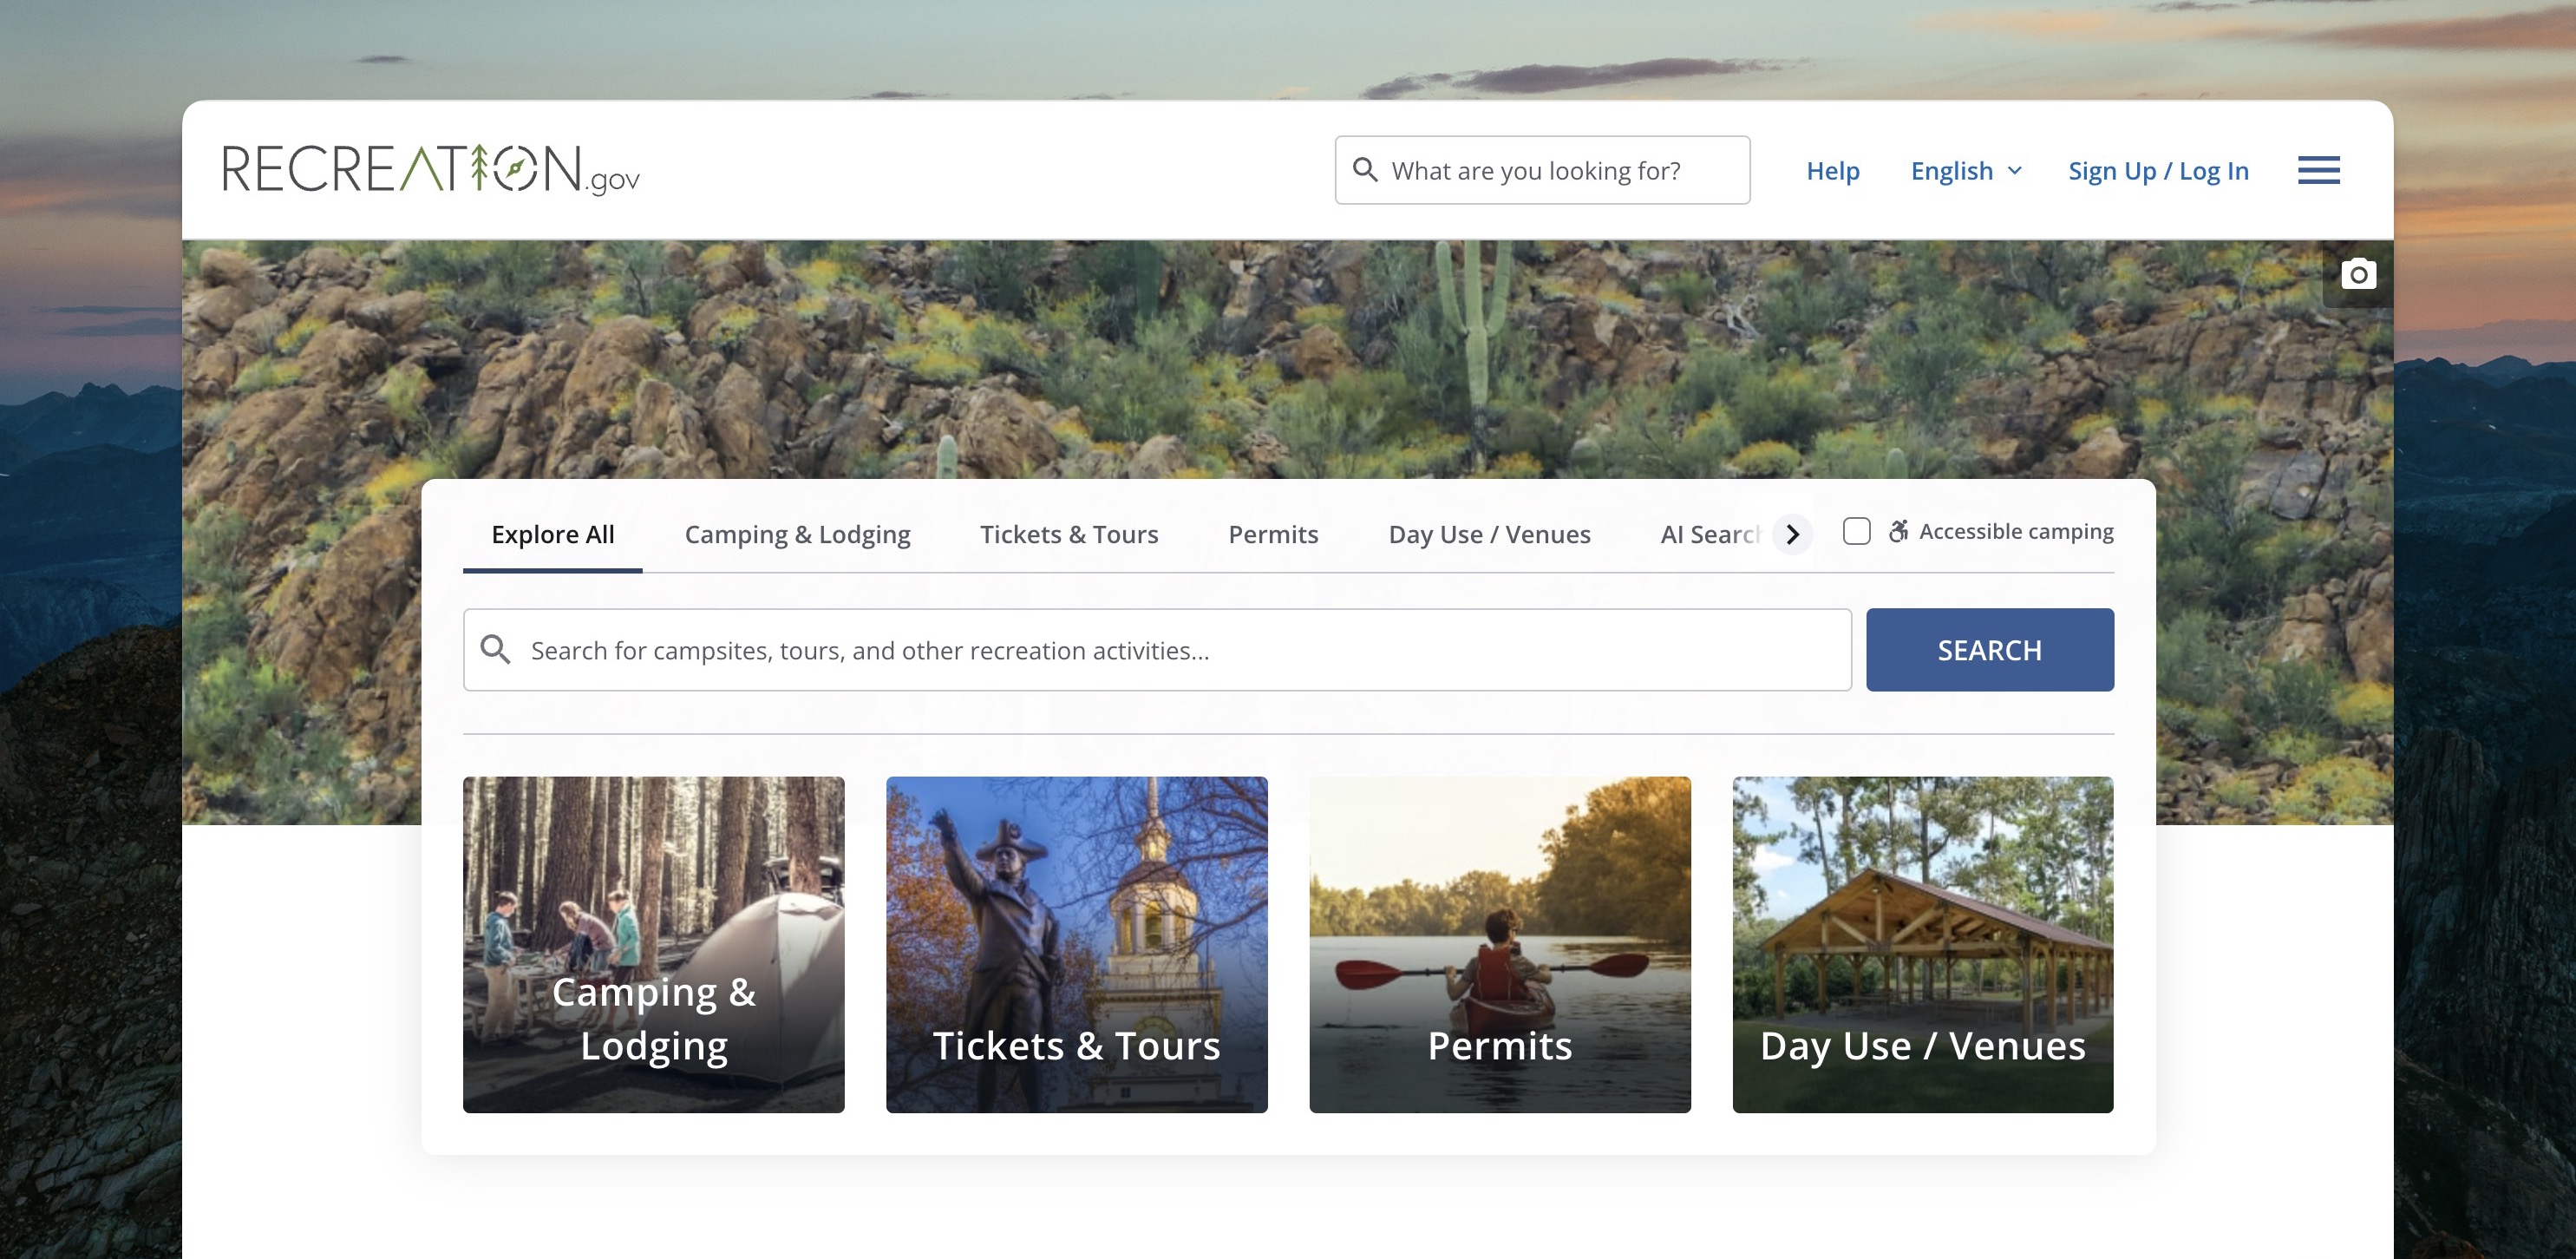Open Day Use / Venues pavilion card
The width and height of the screenshot is (2576, 1259).
[1922, 944]
